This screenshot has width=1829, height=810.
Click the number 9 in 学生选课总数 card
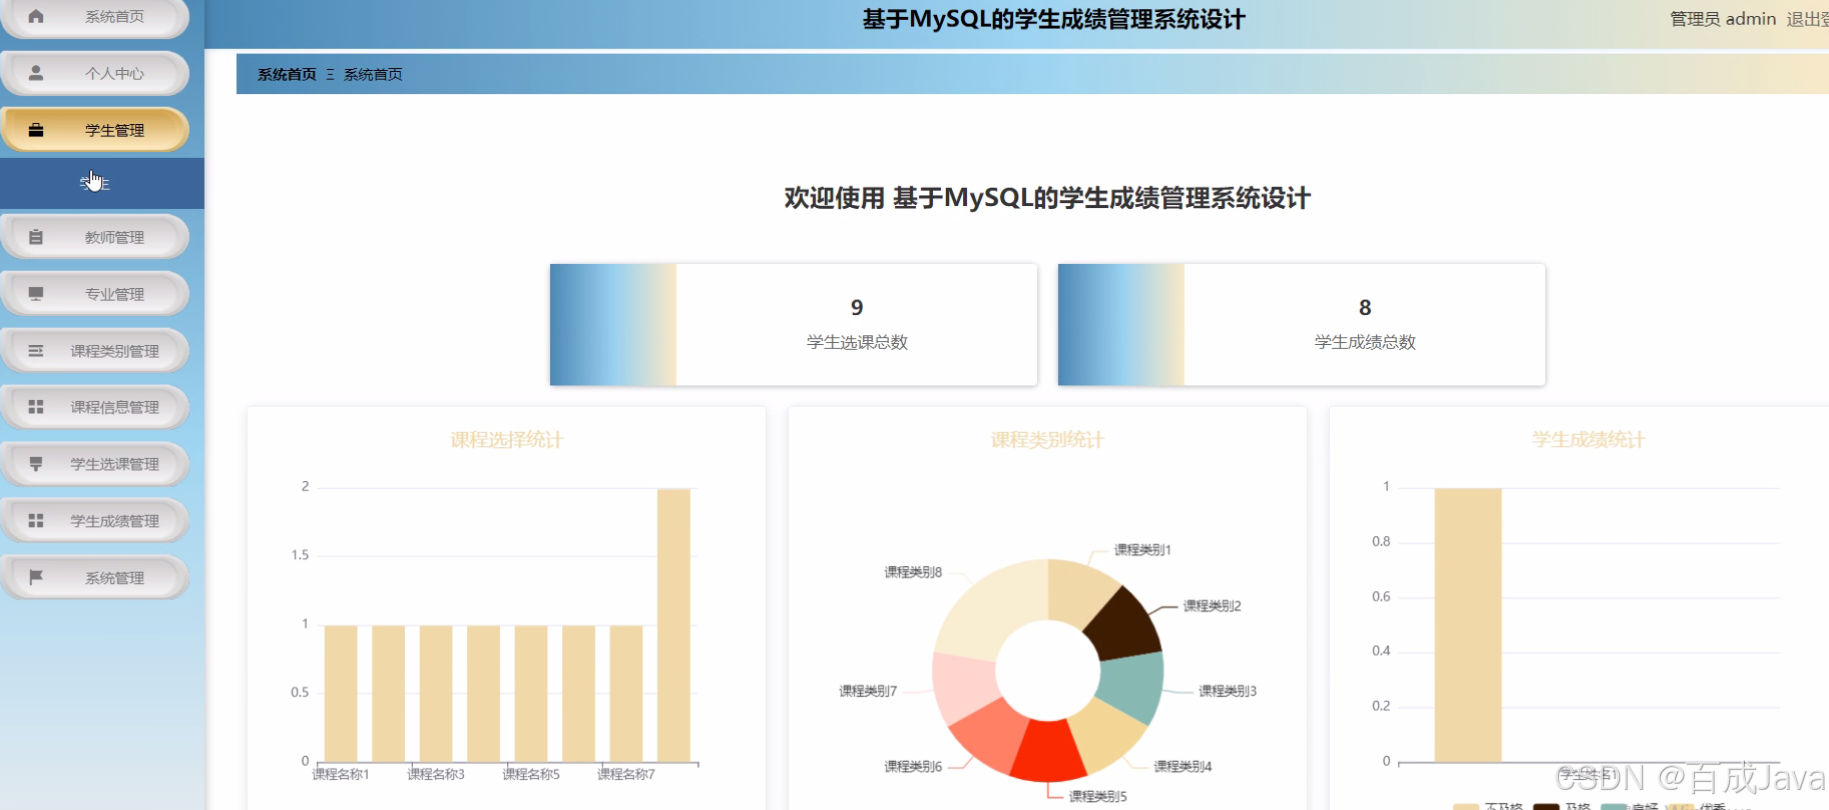click(857, 308)
